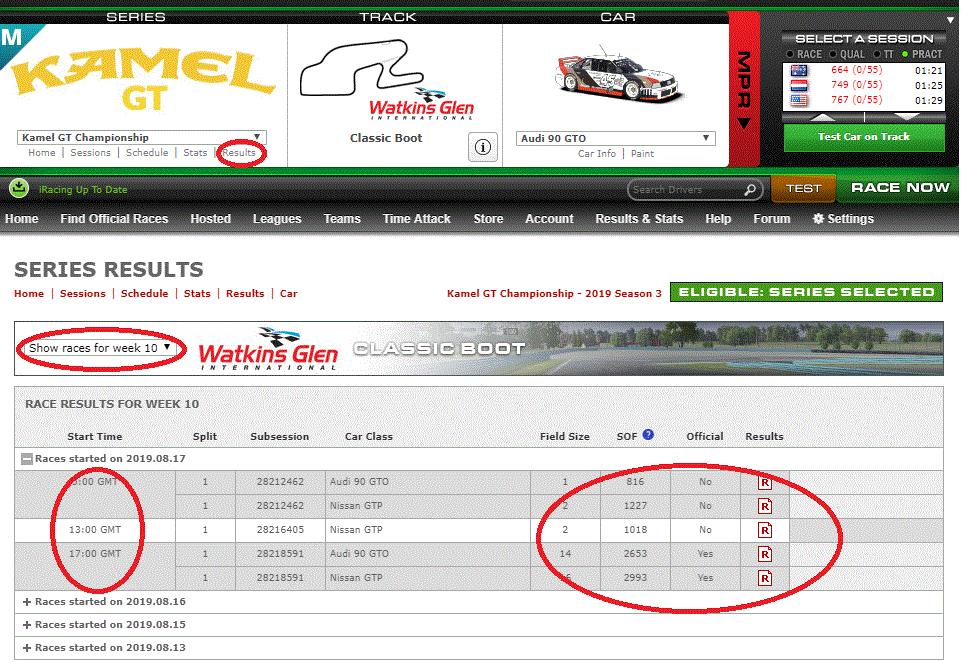Click red Car link in Series Results
Viewport: 963px width, 663px height.
(x=289, y=293)
